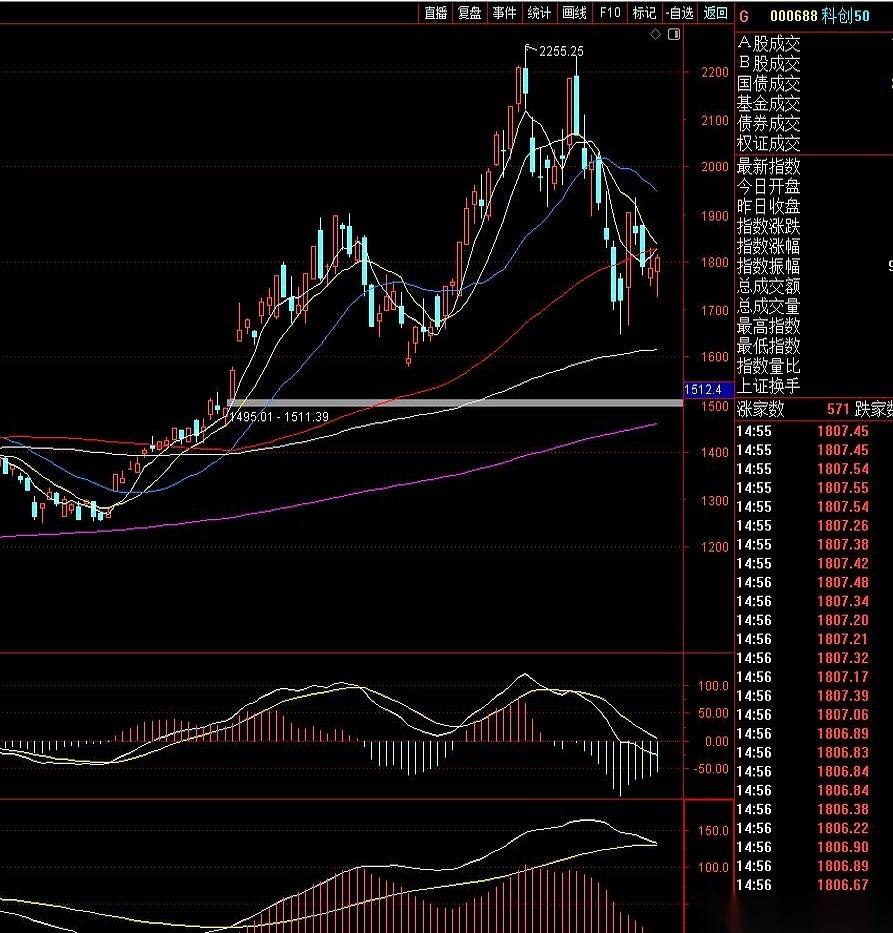Click the 科创50 index title

pos(845,16)
